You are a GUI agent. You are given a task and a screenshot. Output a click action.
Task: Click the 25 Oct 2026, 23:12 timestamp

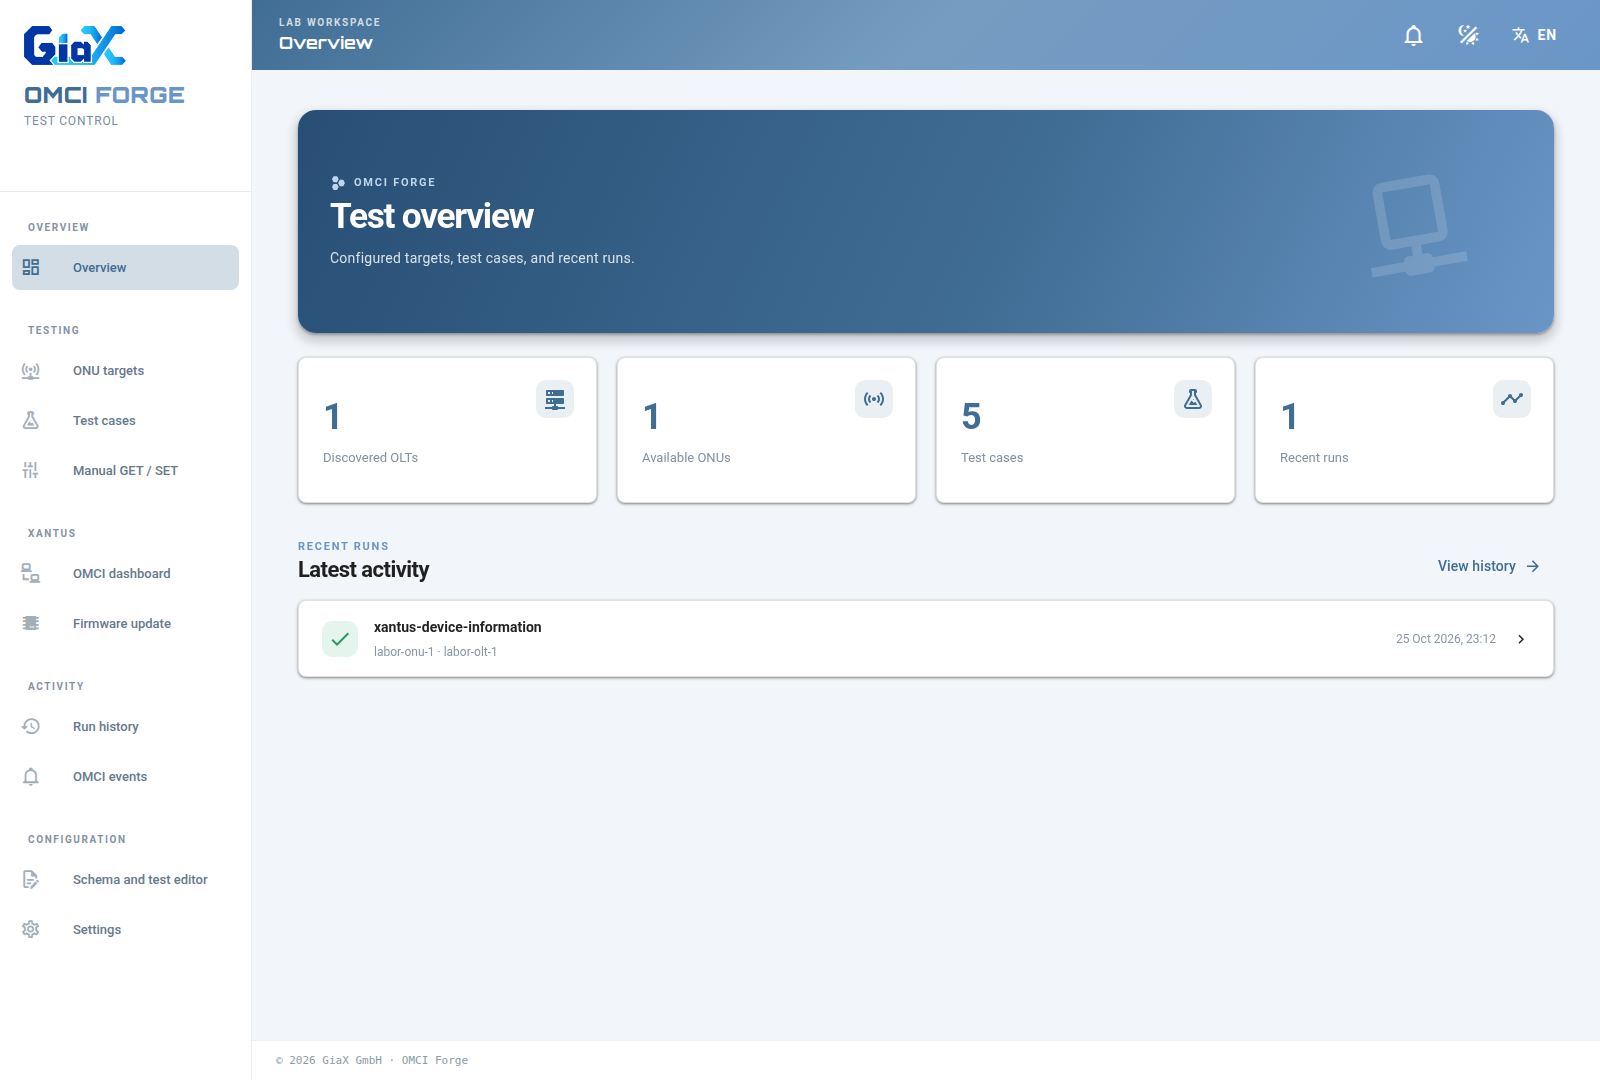point(1446,639)
